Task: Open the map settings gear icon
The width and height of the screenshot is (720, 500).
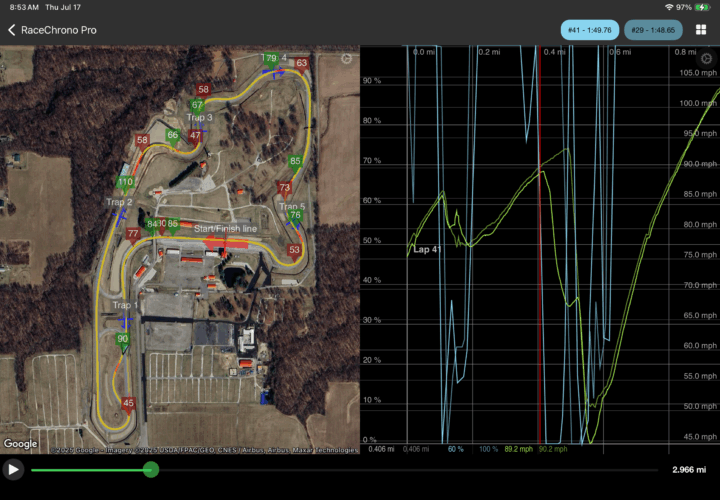Action: pos(346,59)
